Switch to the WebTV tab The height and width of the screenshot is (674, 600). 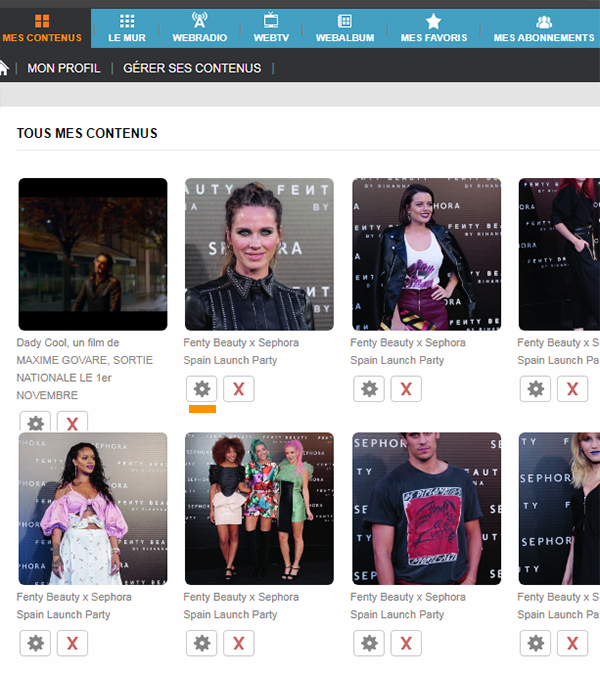coord(271,28)
